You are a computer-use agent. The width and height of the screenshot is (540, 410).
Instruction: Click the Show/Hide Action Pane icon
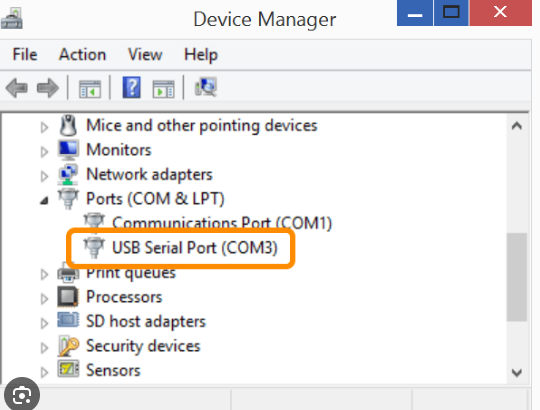coord(163,89)
